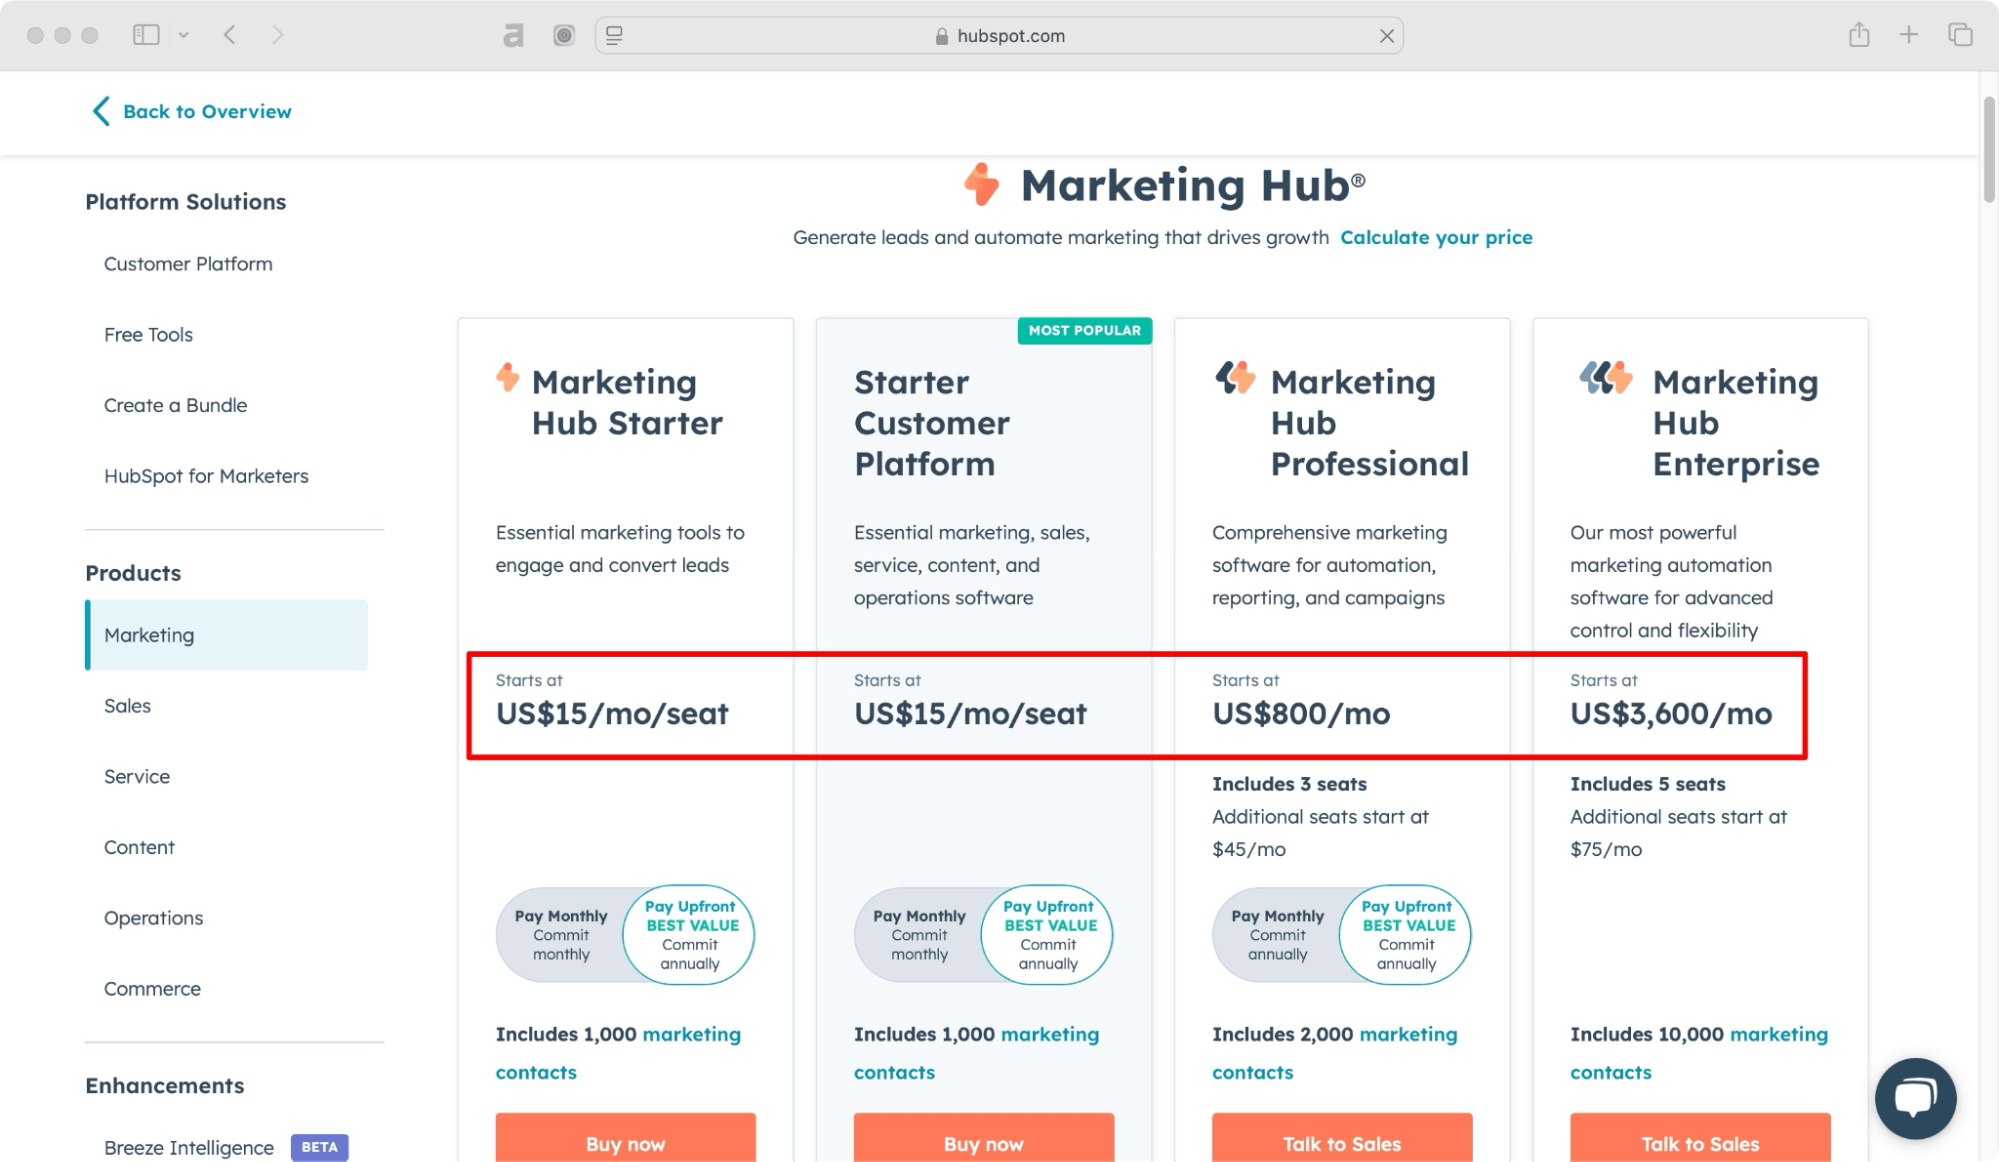This screenshot has width=1999, height=1162.
Task: Select Create a Bundle in sidebar
Action: [x=175, y=405]
